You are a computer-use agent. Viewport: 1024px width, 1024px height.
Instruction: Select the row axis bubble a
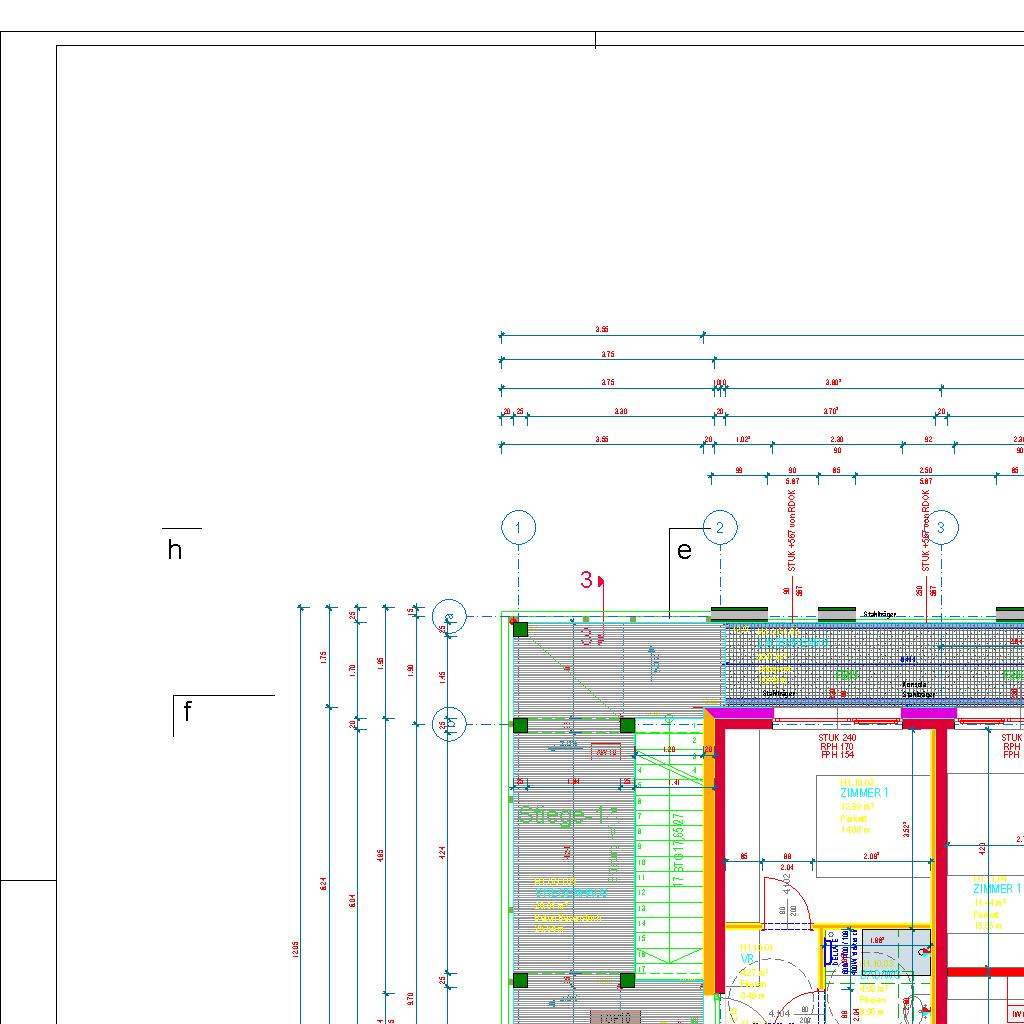click(x=449, y=617)
